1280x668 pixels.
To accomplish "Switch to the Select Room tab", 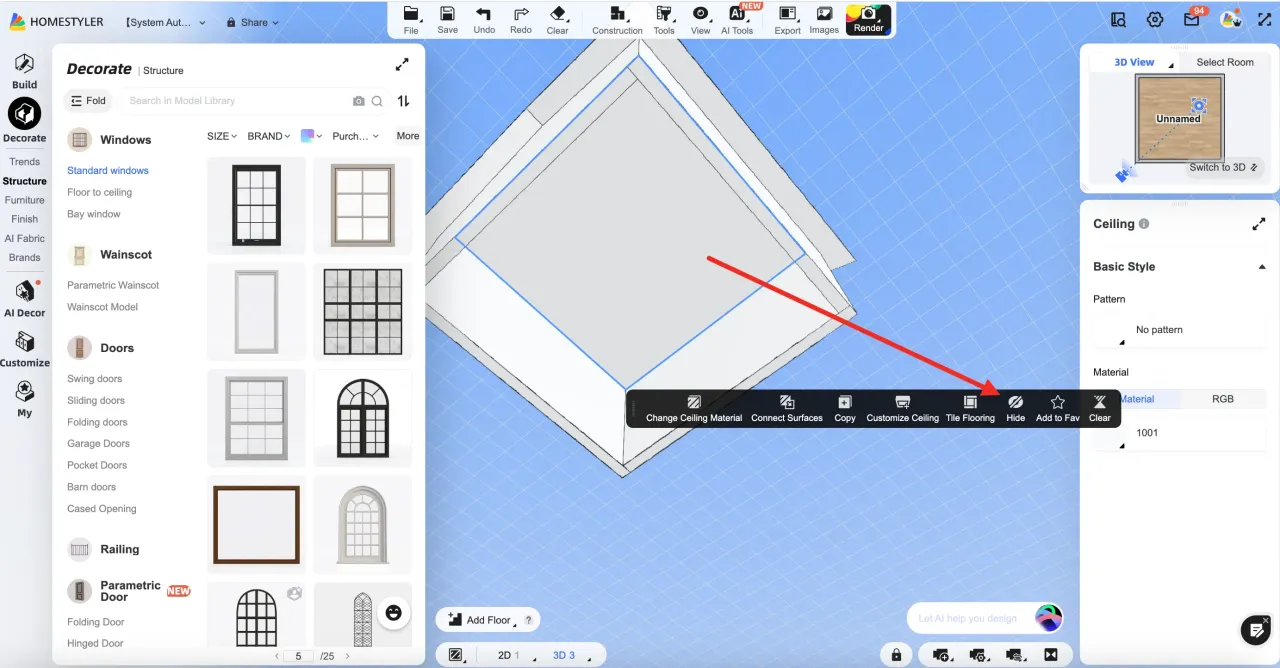I will pyautogui.click(x=1224, y=62).
